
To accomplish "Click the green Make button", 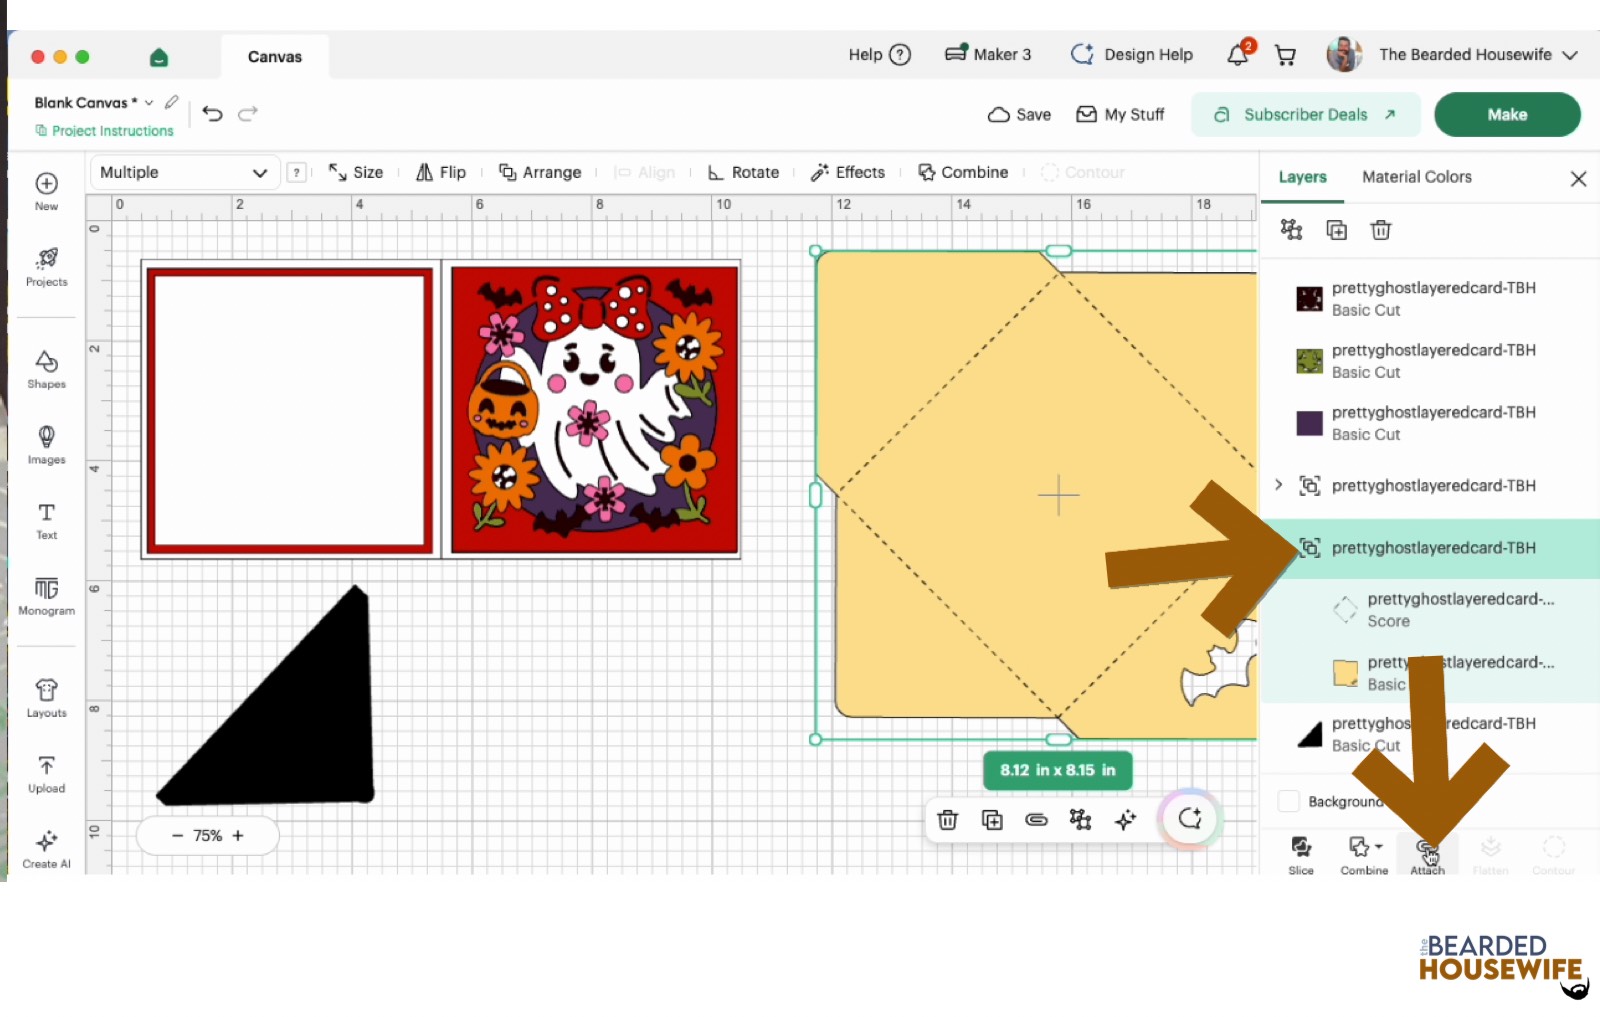I will 1507,114.
